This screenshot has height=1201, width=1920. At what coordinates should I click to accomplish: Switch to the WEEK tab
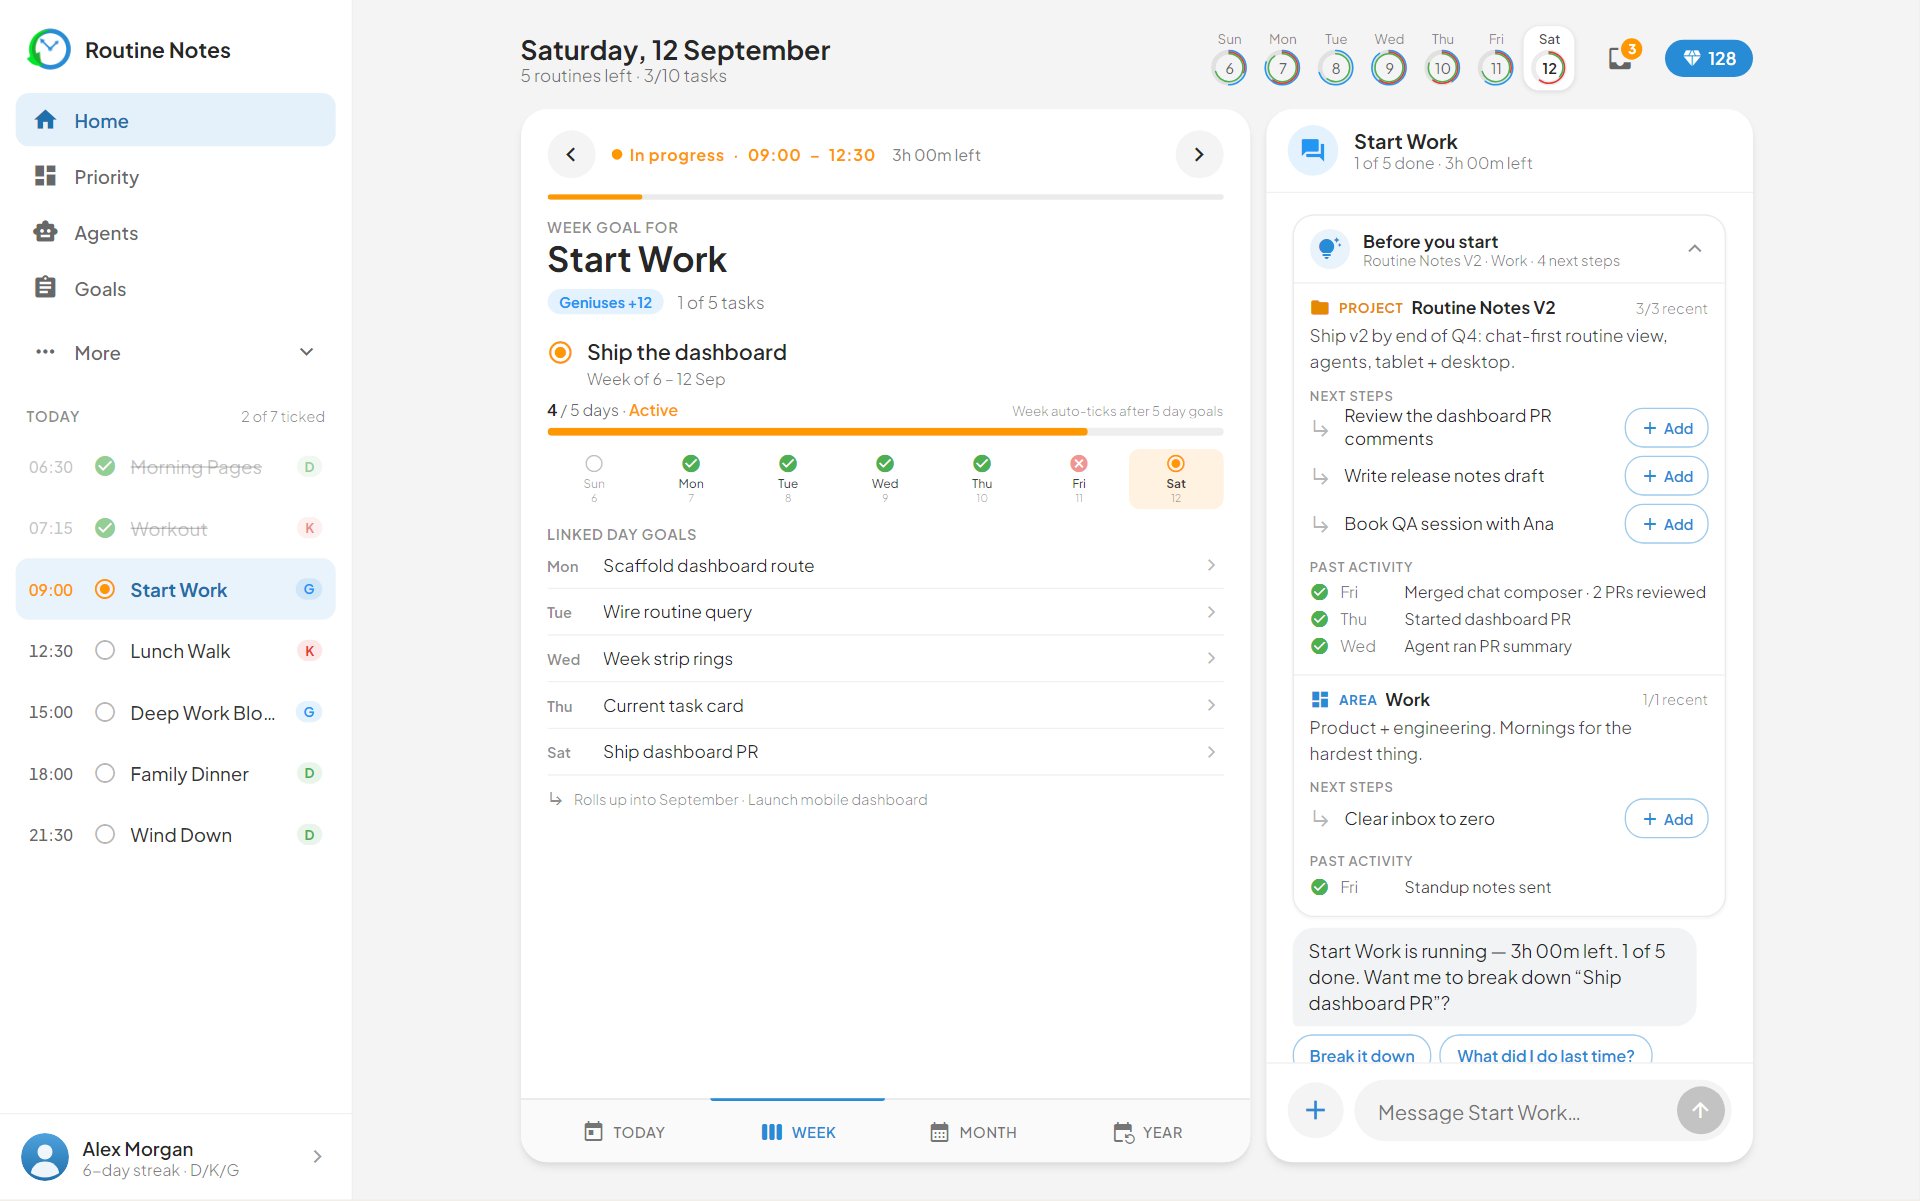click(x=798, y=1132)
